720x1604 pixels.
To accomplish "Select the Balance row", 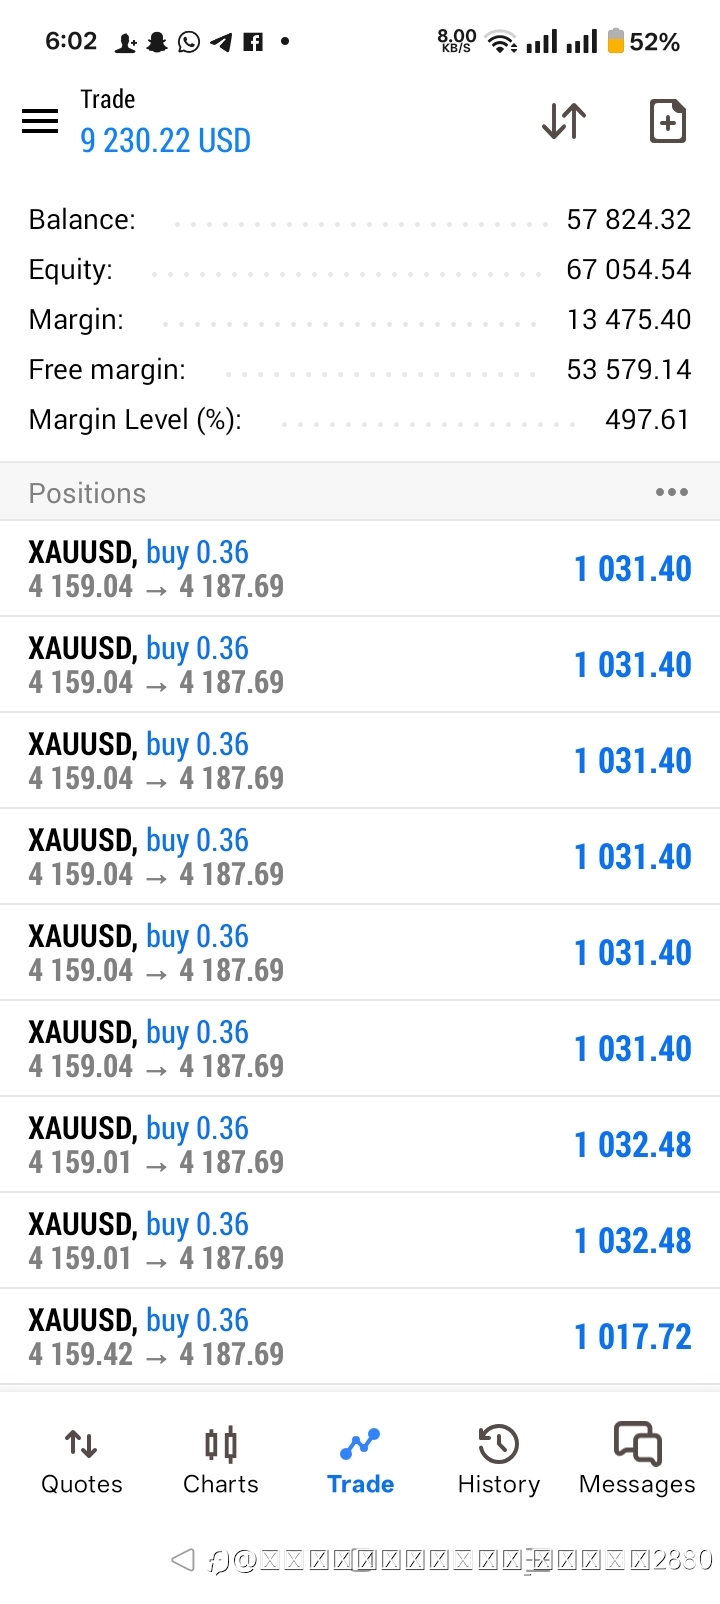I will [360, 220].
